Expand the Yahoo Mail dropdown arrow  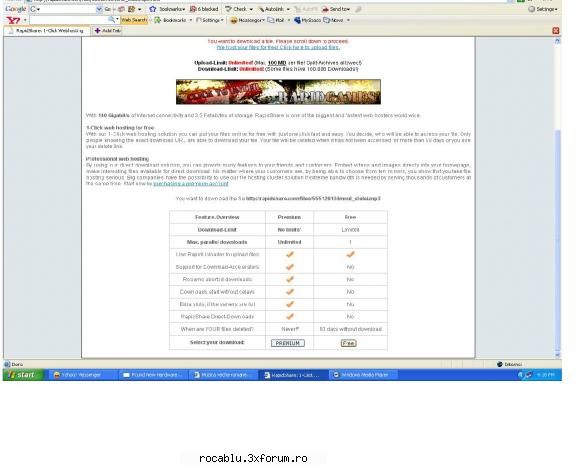(x=288, y=20)
